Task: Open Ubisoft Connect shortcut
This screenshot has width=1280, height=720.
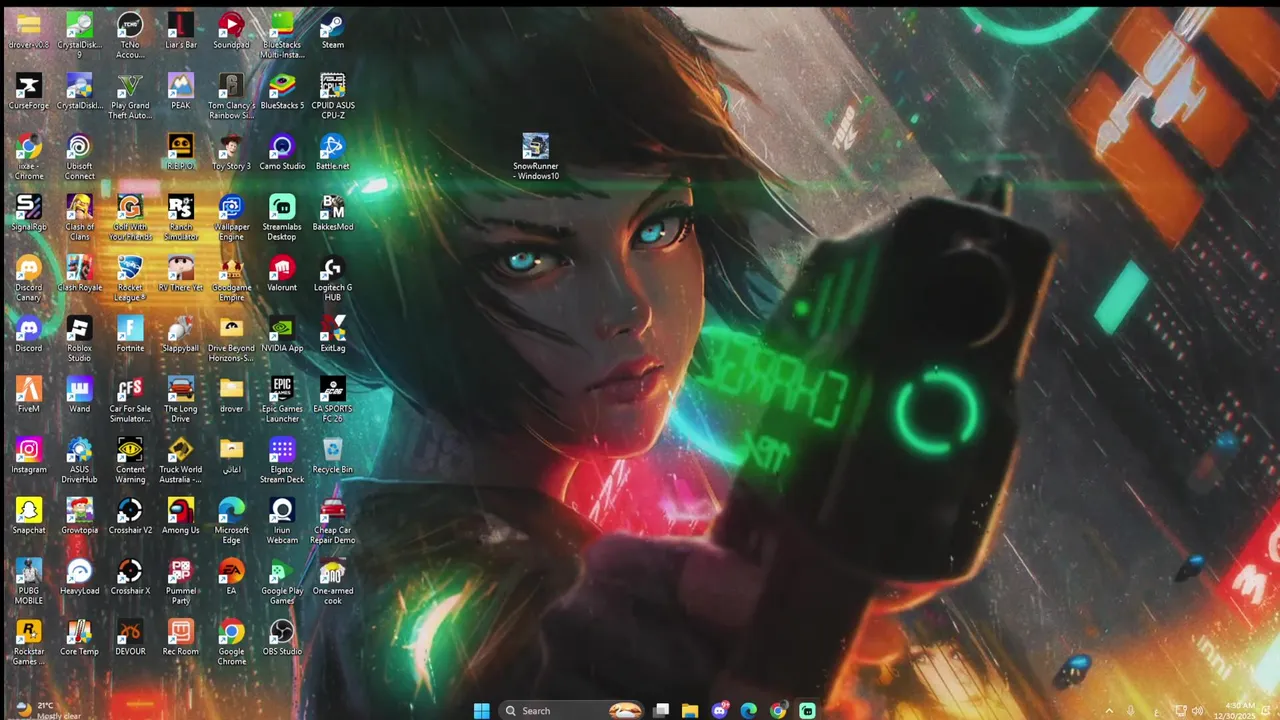Action: point(79,158)
